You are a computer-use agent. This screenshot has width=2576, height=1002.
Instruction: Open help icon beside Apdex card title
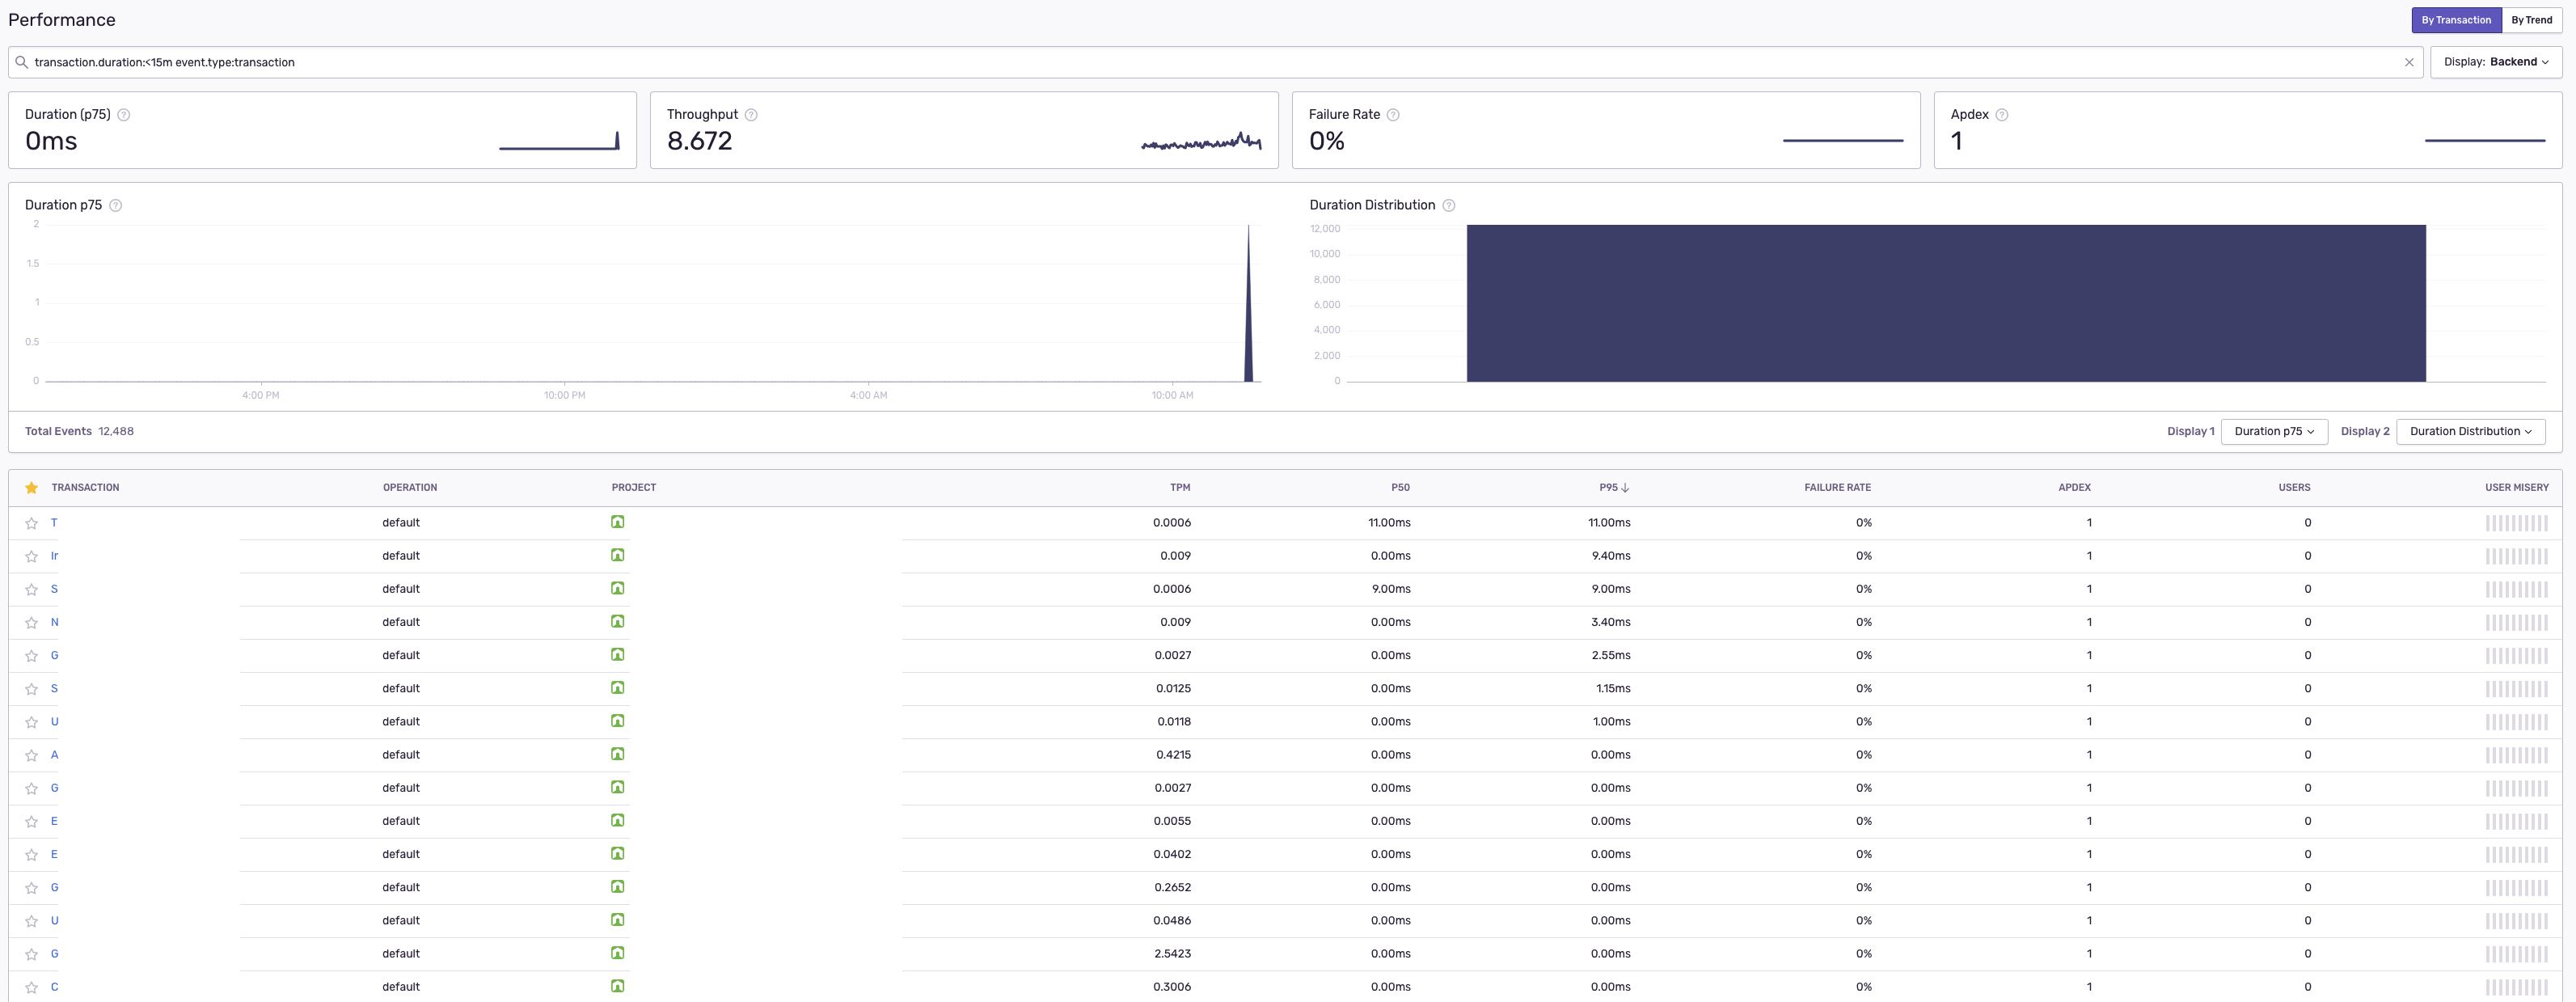pos(2002,115)
